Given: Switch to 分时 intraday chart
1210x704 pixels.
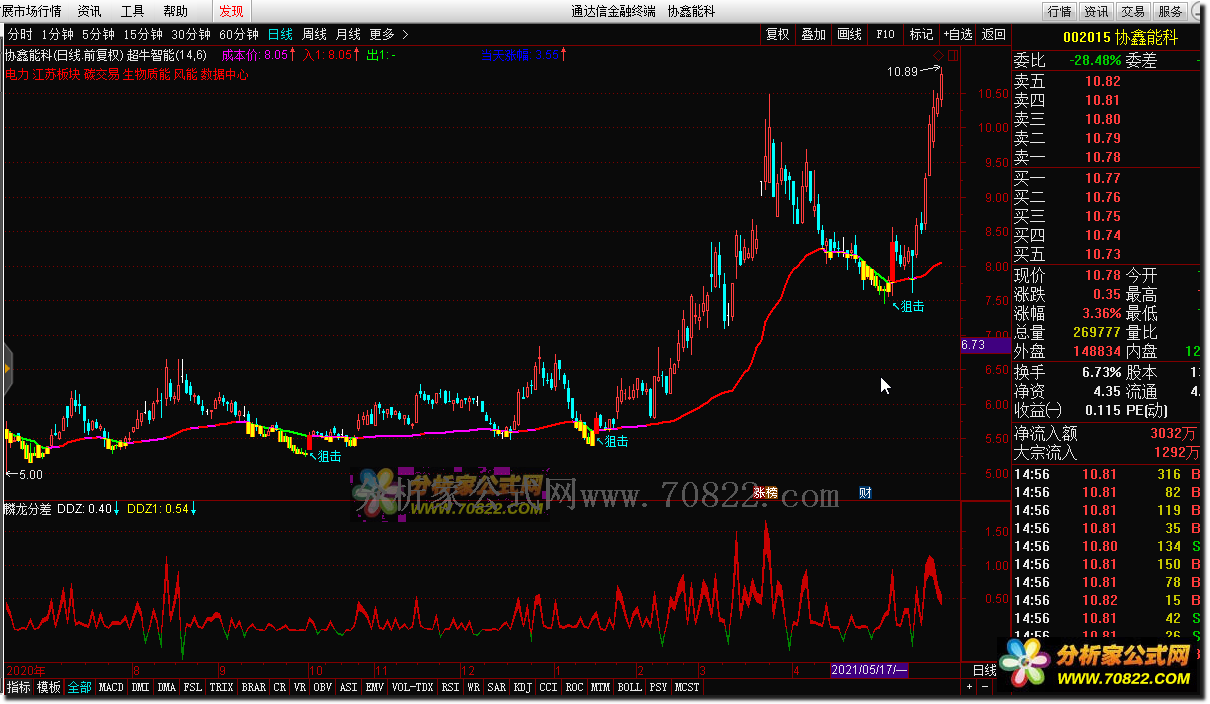Looking at the screenshot, I should click(19, 34).
